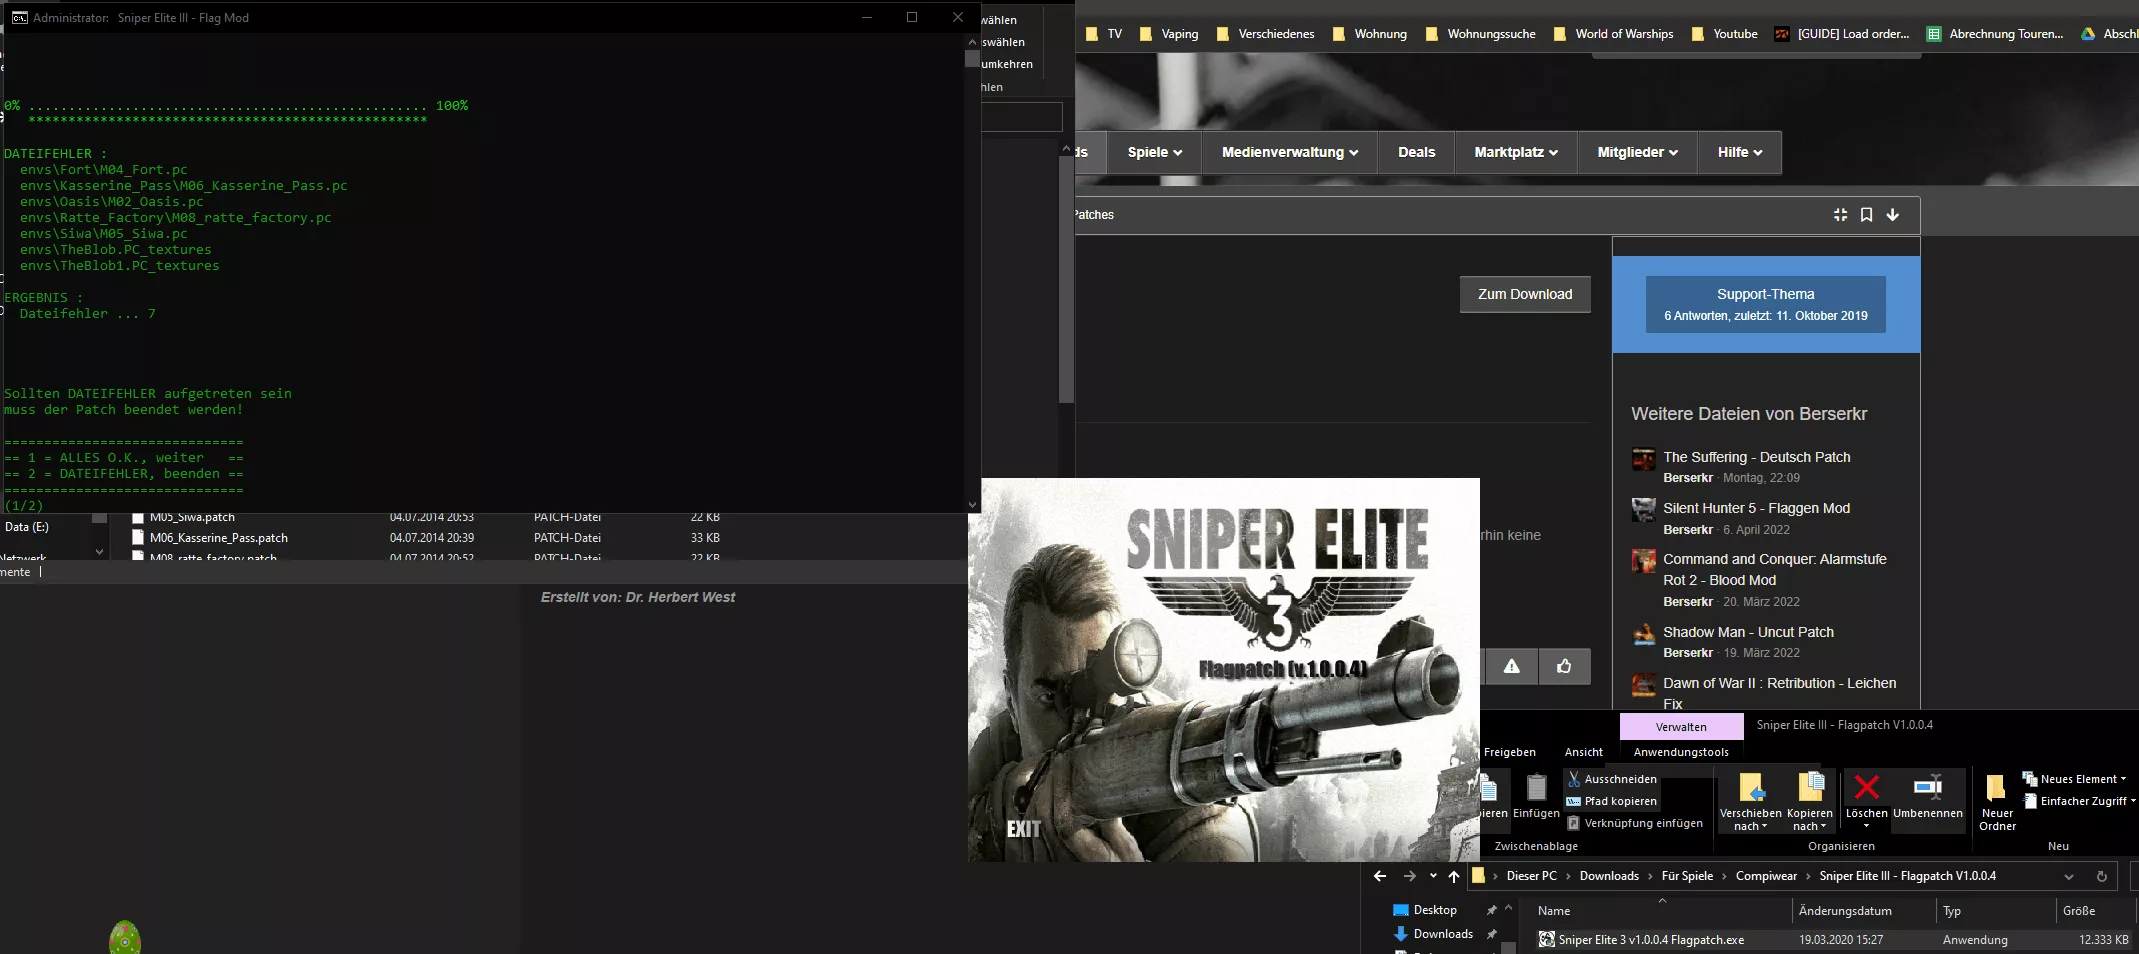Click the Sniper Elite 3 Flagpatch.exe file
2139x954 pixels.
point(1650,940)
